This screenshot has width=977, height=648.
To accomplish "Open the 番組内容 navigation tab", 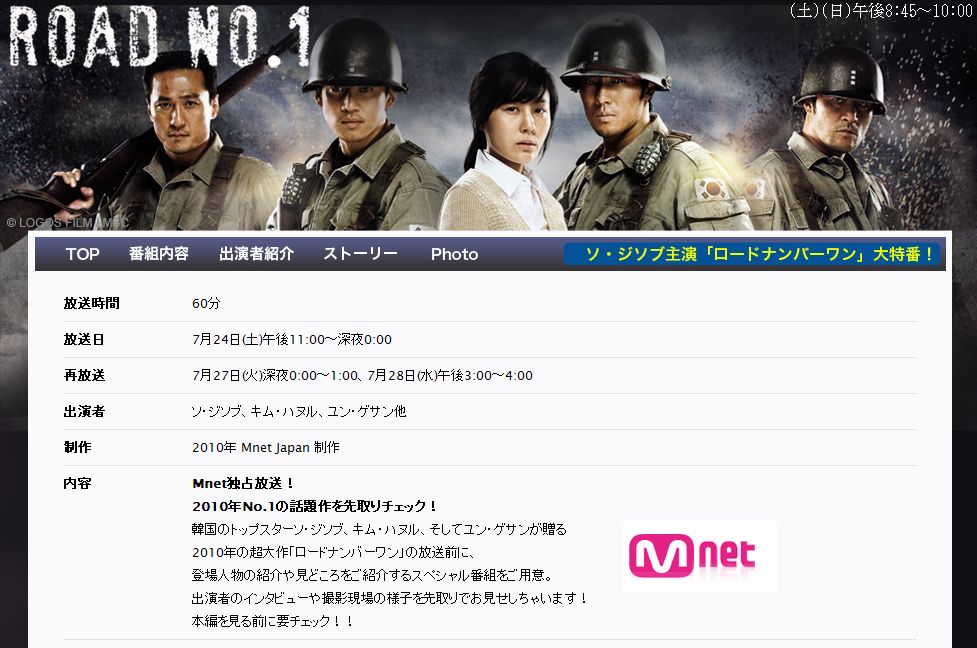I will pyautogui.click(x=158, y=254).
